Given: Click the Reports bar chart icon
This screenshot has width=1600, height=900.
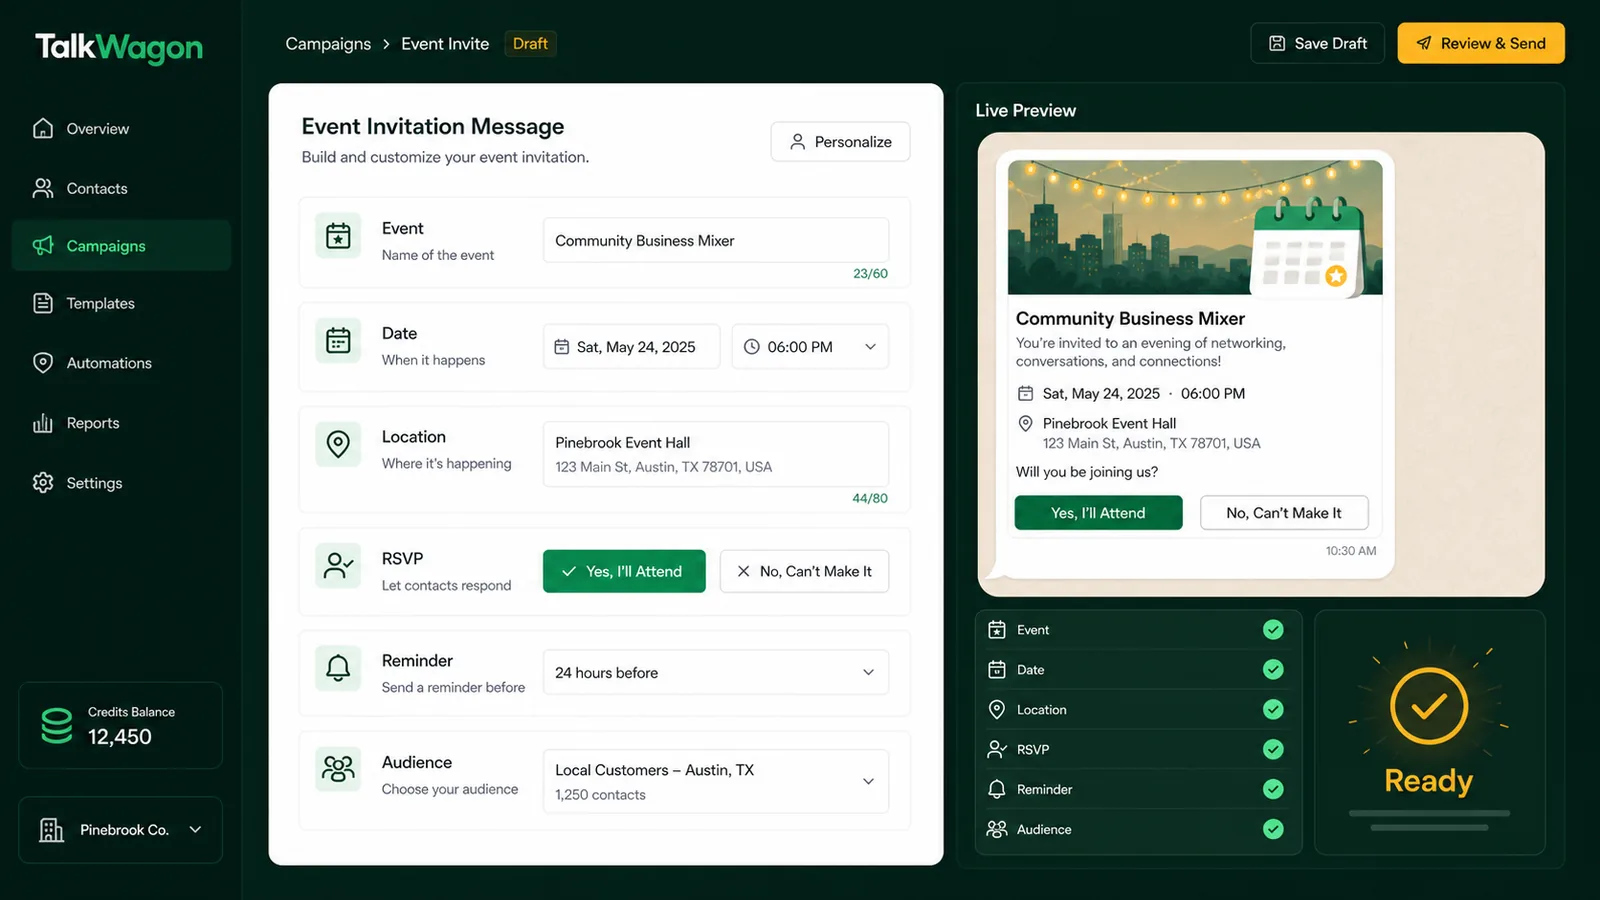Looking at the screenshot, I should [43, 423].
